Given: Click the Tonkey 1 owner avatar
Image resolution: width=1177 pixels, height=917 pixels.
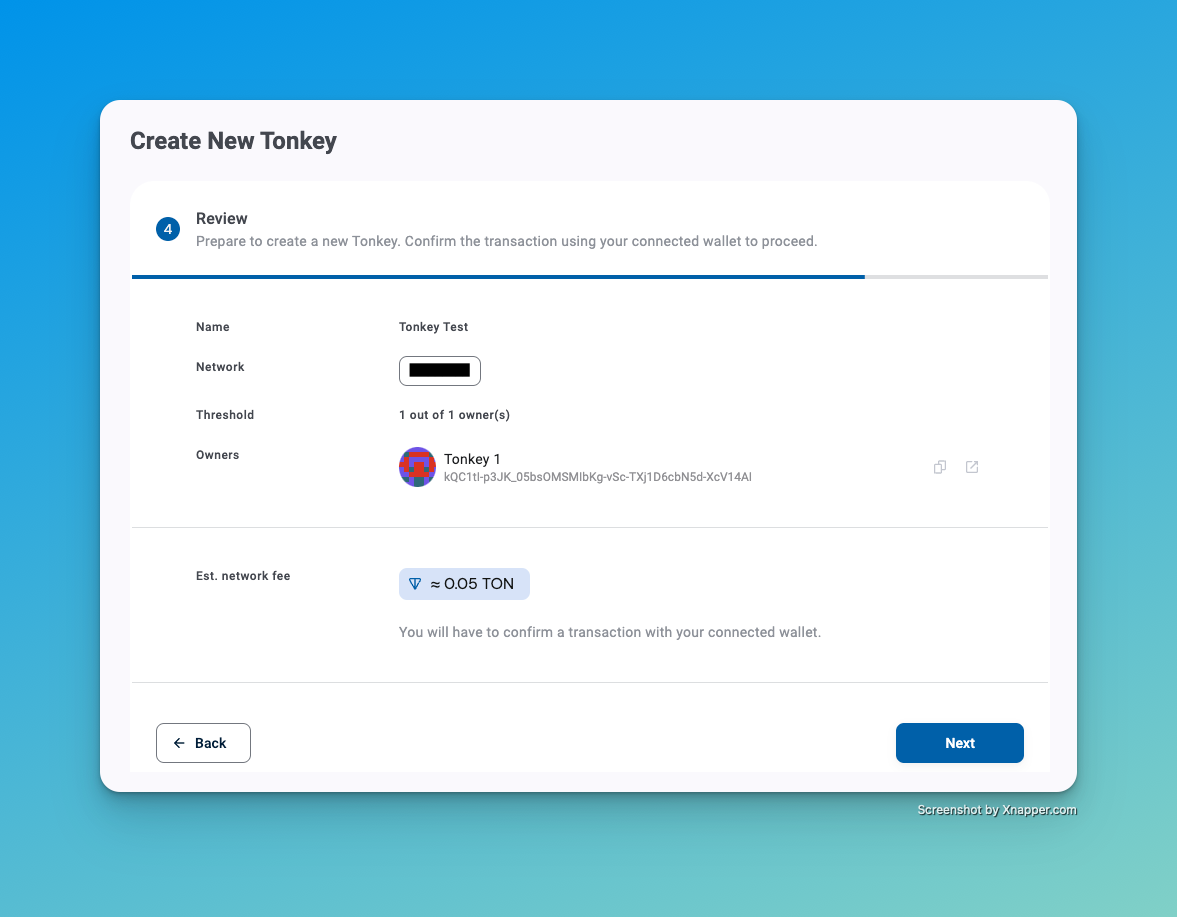Looking at the screenshot, I should 417,467.
